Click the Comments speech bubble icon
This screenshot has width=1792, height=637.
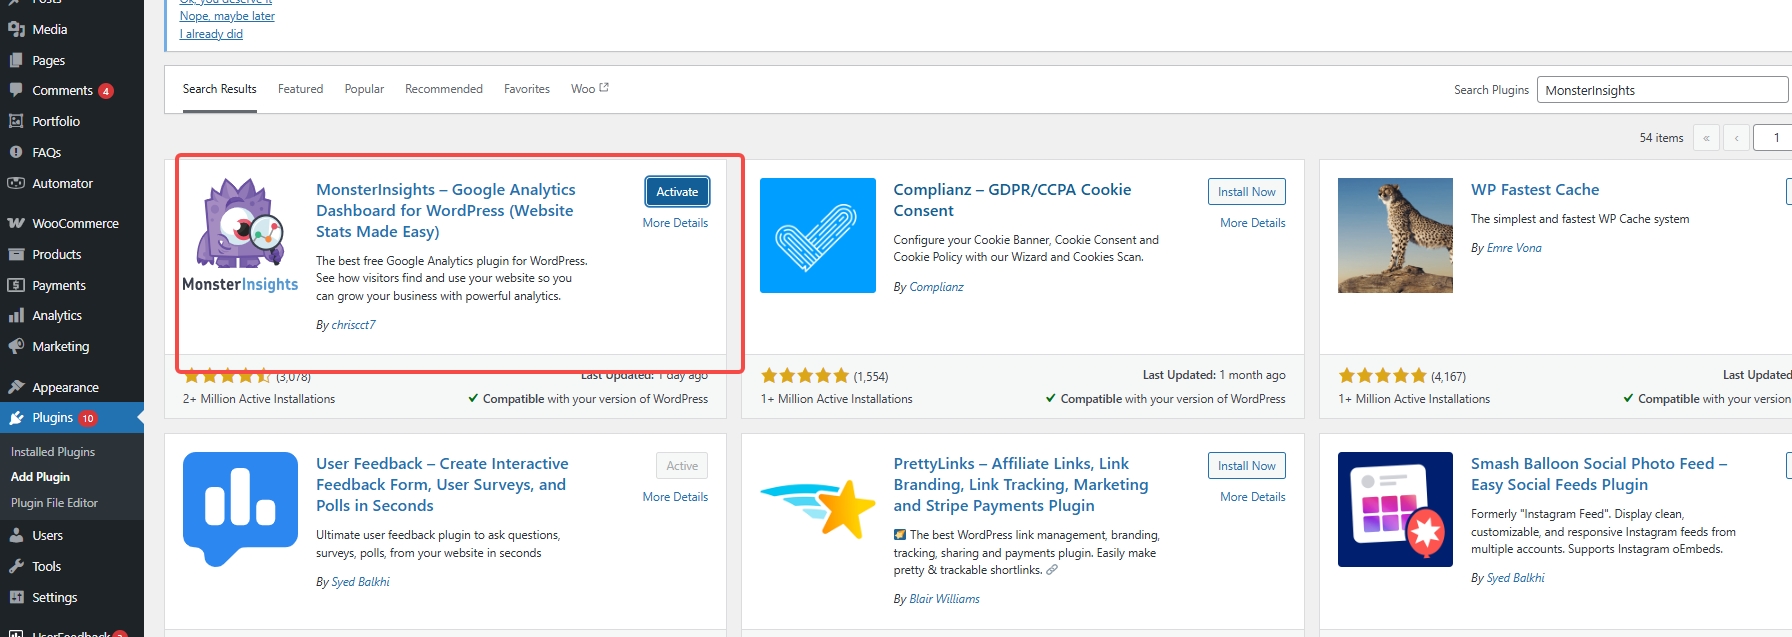(16, 90)
